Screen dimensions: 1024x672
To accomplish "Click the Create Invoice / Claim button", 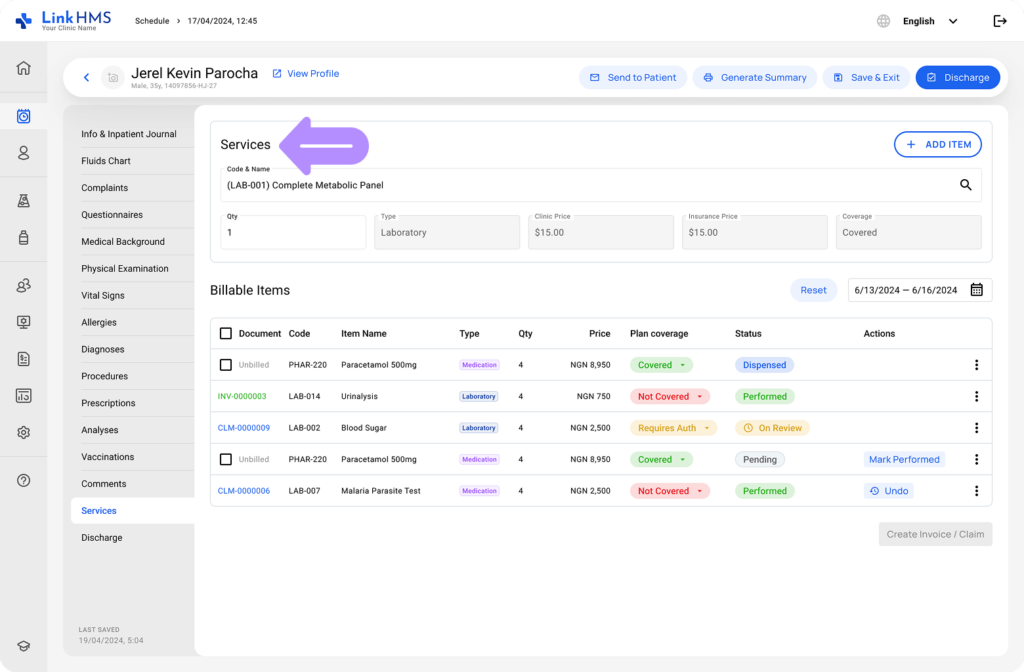I will coord(935,534).
